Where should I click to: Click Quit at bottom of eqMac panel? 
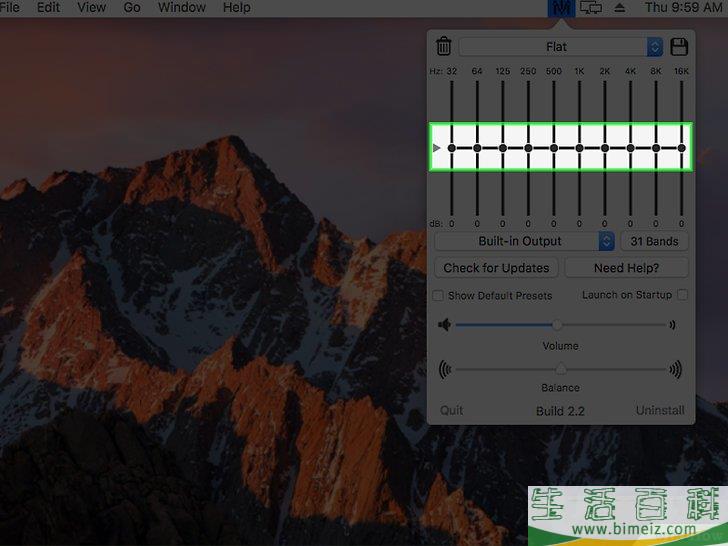click(x=452, y=411)
